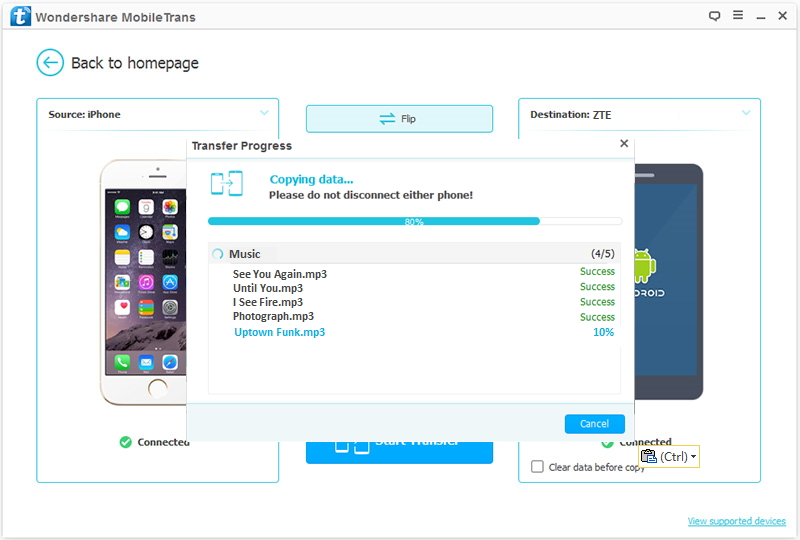Select I See Fire.mp3 in list
The image size is (800, 540).
(x=268, y=302)
